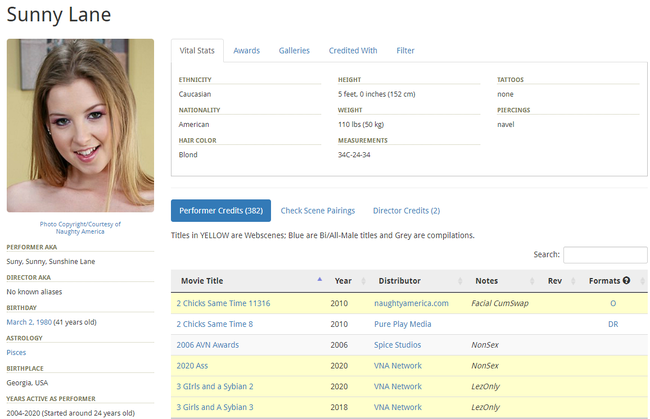Select the LezOnly note in Sybian 2 row
This screenshot has height=419, width=650.
485,386
